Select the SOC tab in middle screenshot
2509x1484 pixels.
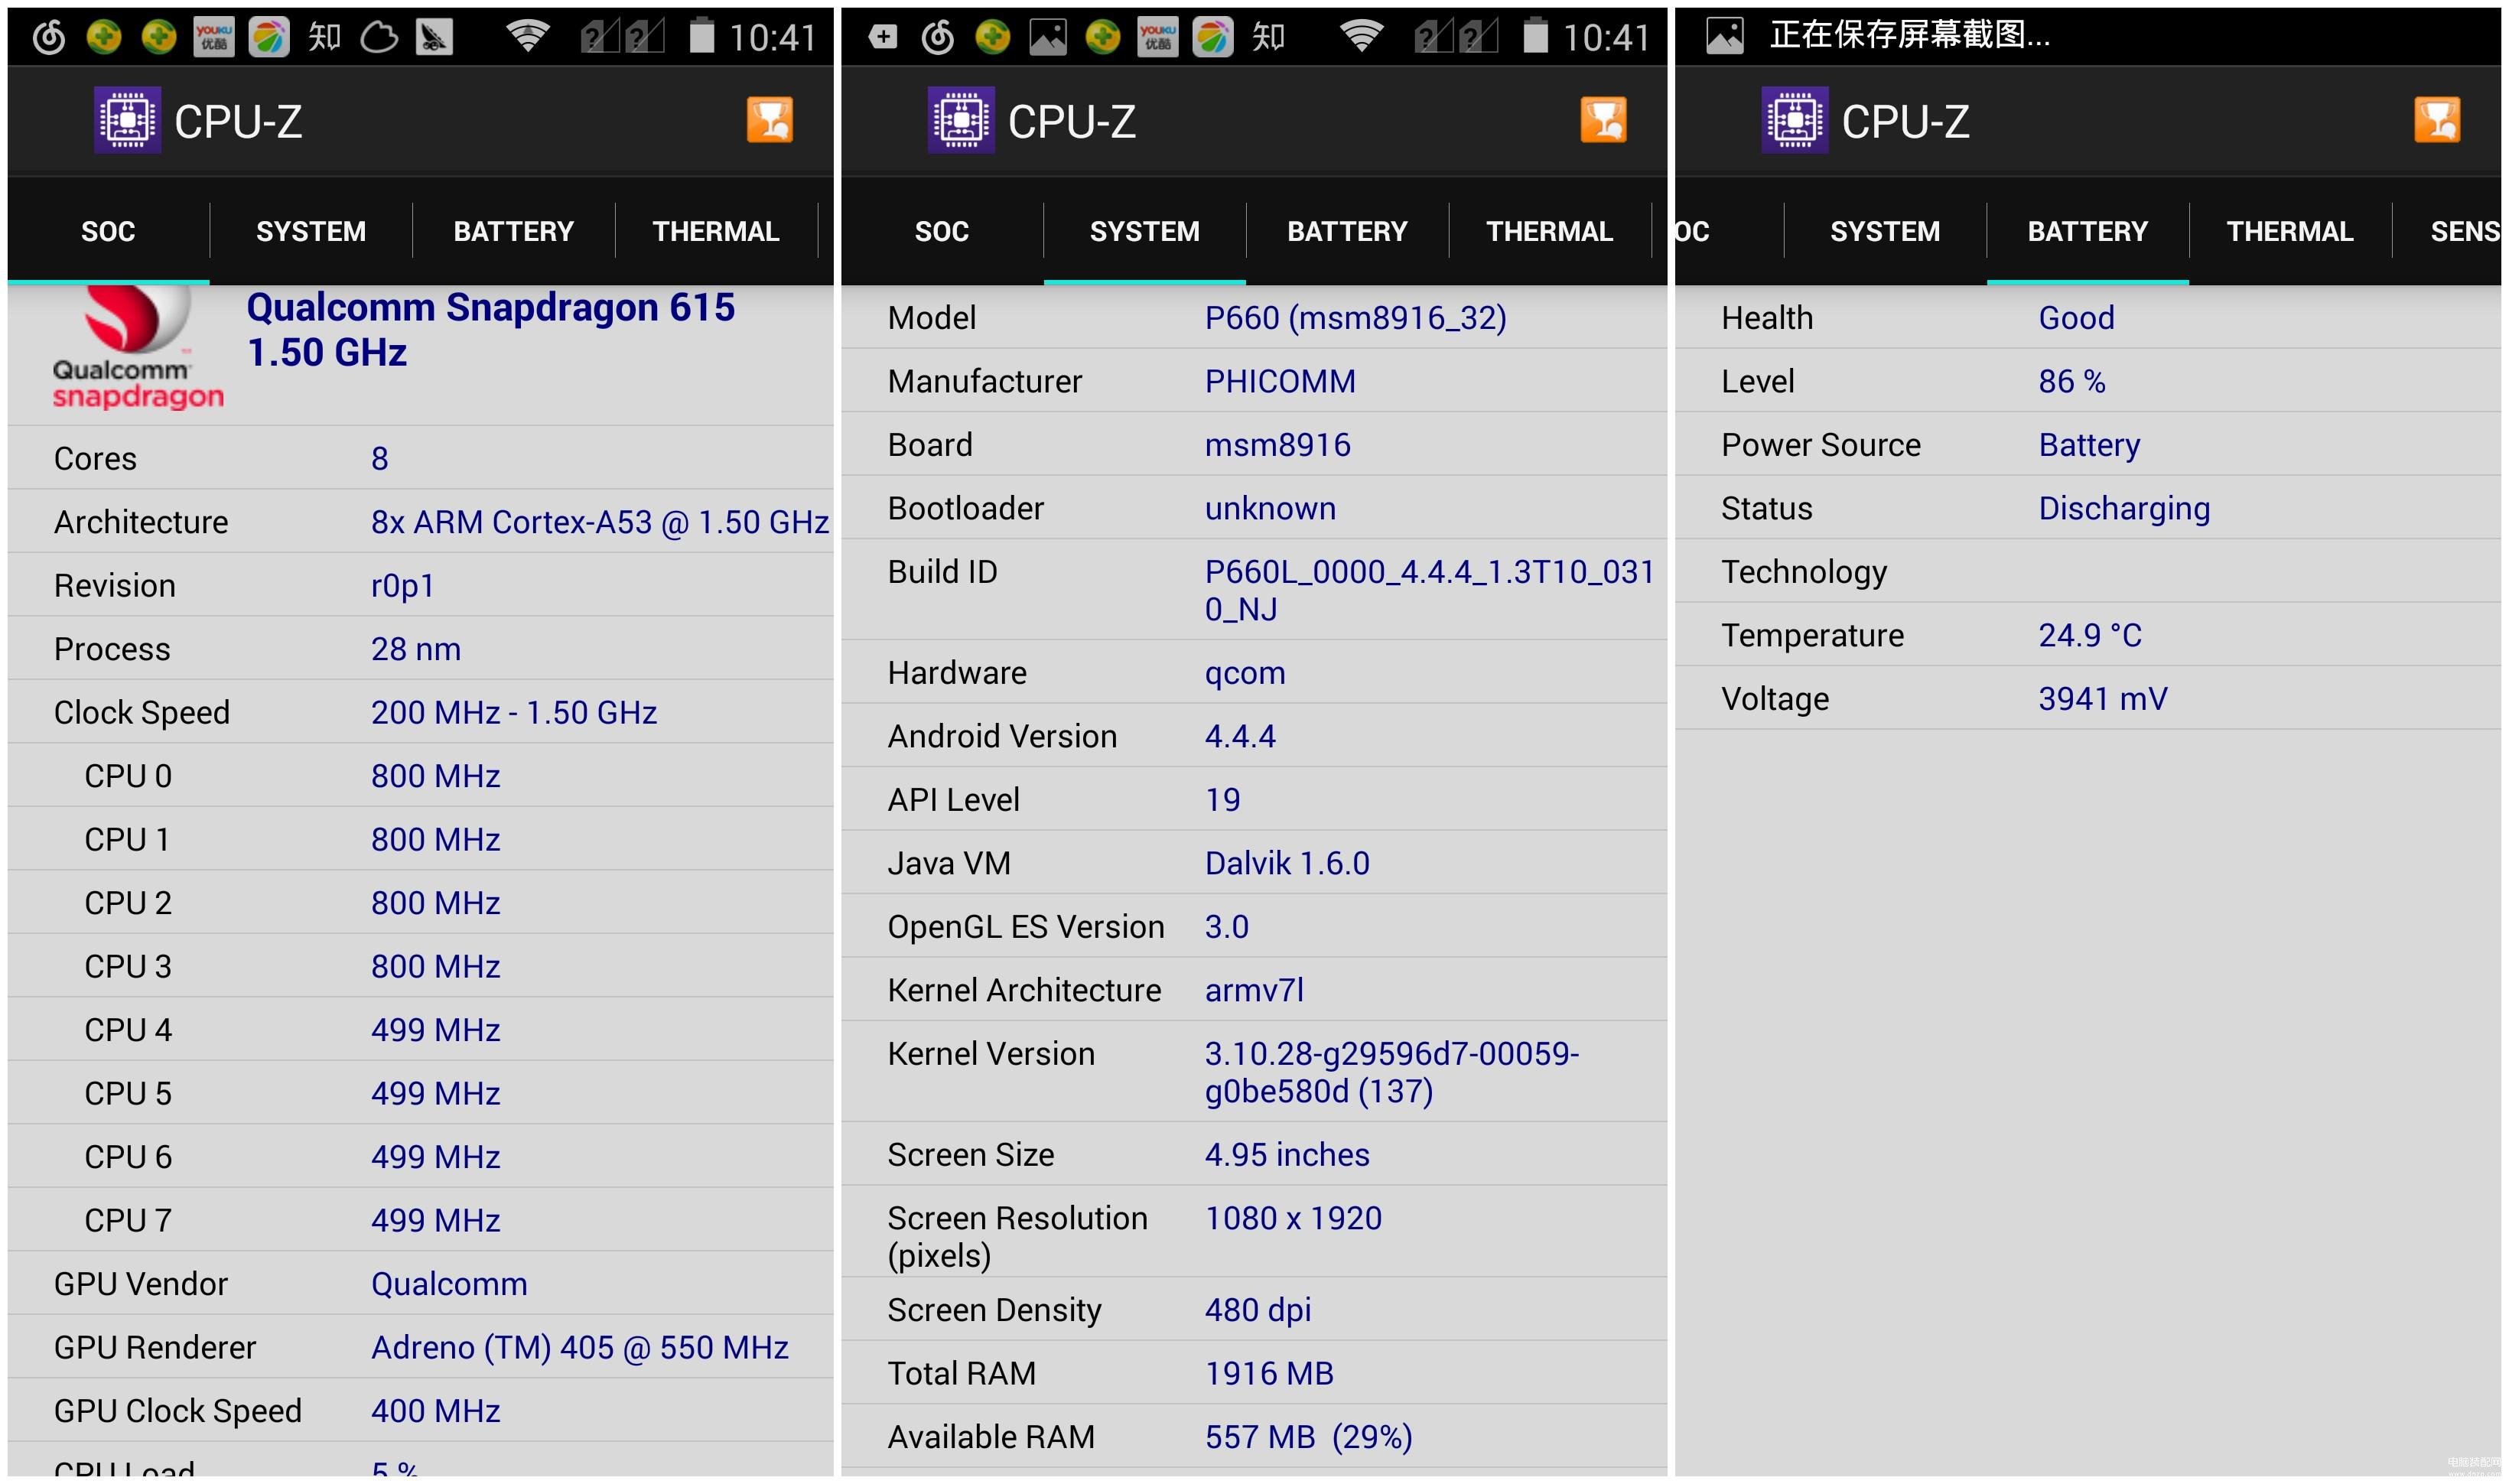click(x=942, y=231)
